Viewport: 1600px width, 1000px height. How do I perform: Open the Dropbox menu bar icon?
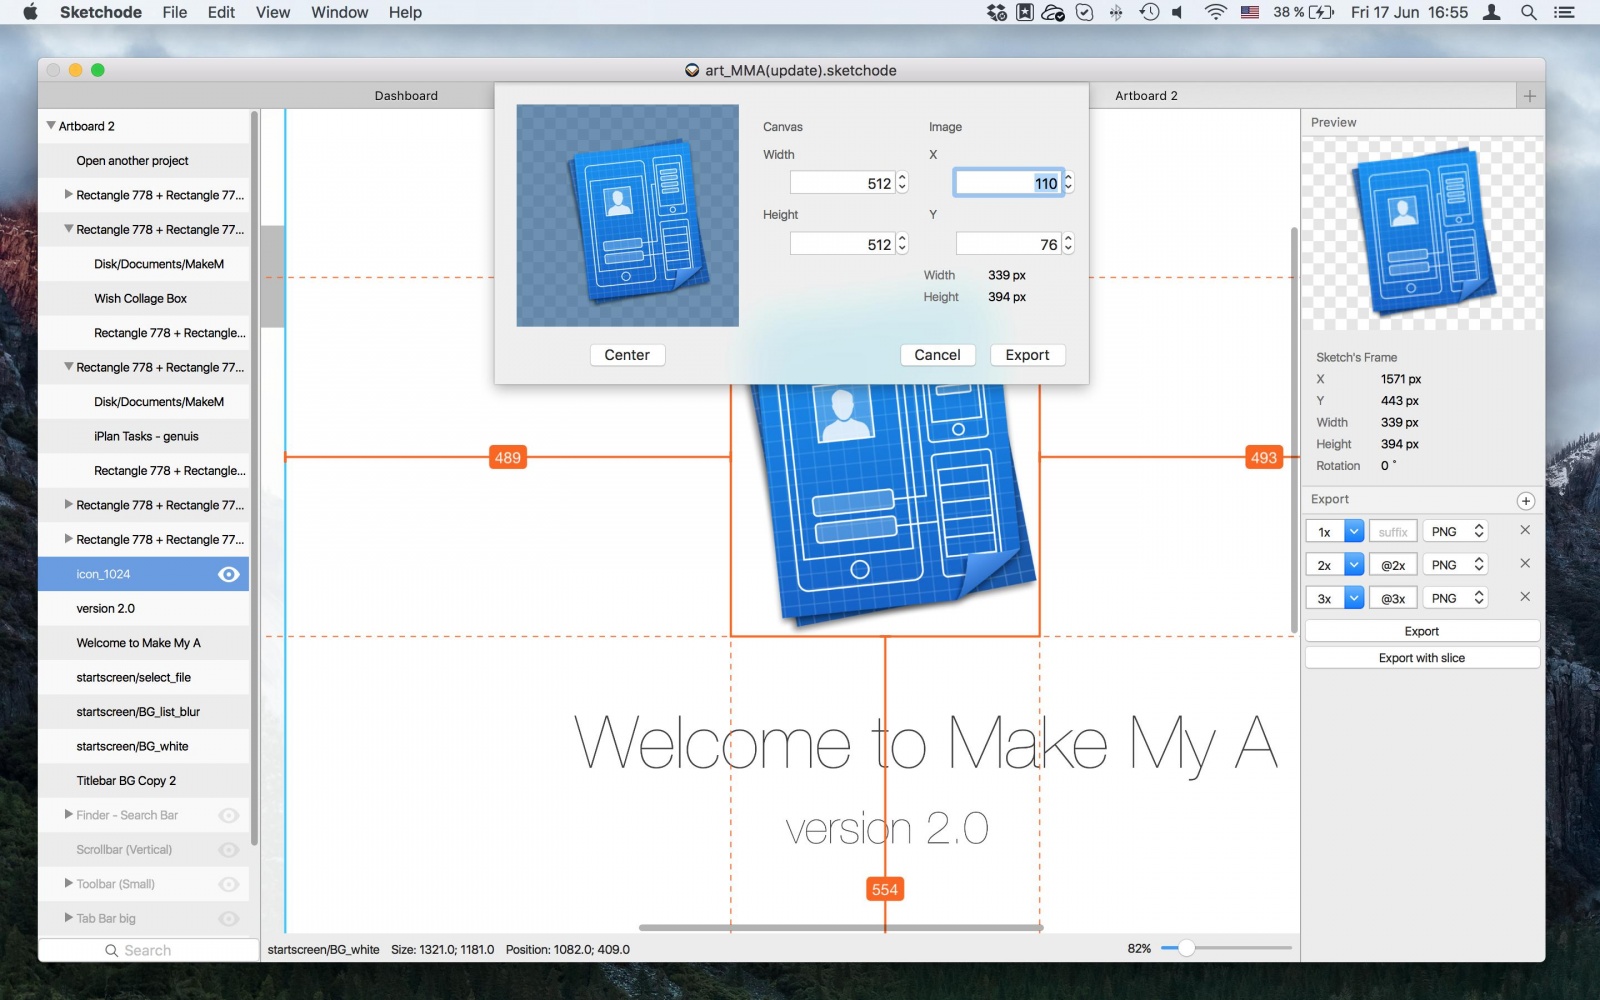pyautogui.click(x=997, y=12)
